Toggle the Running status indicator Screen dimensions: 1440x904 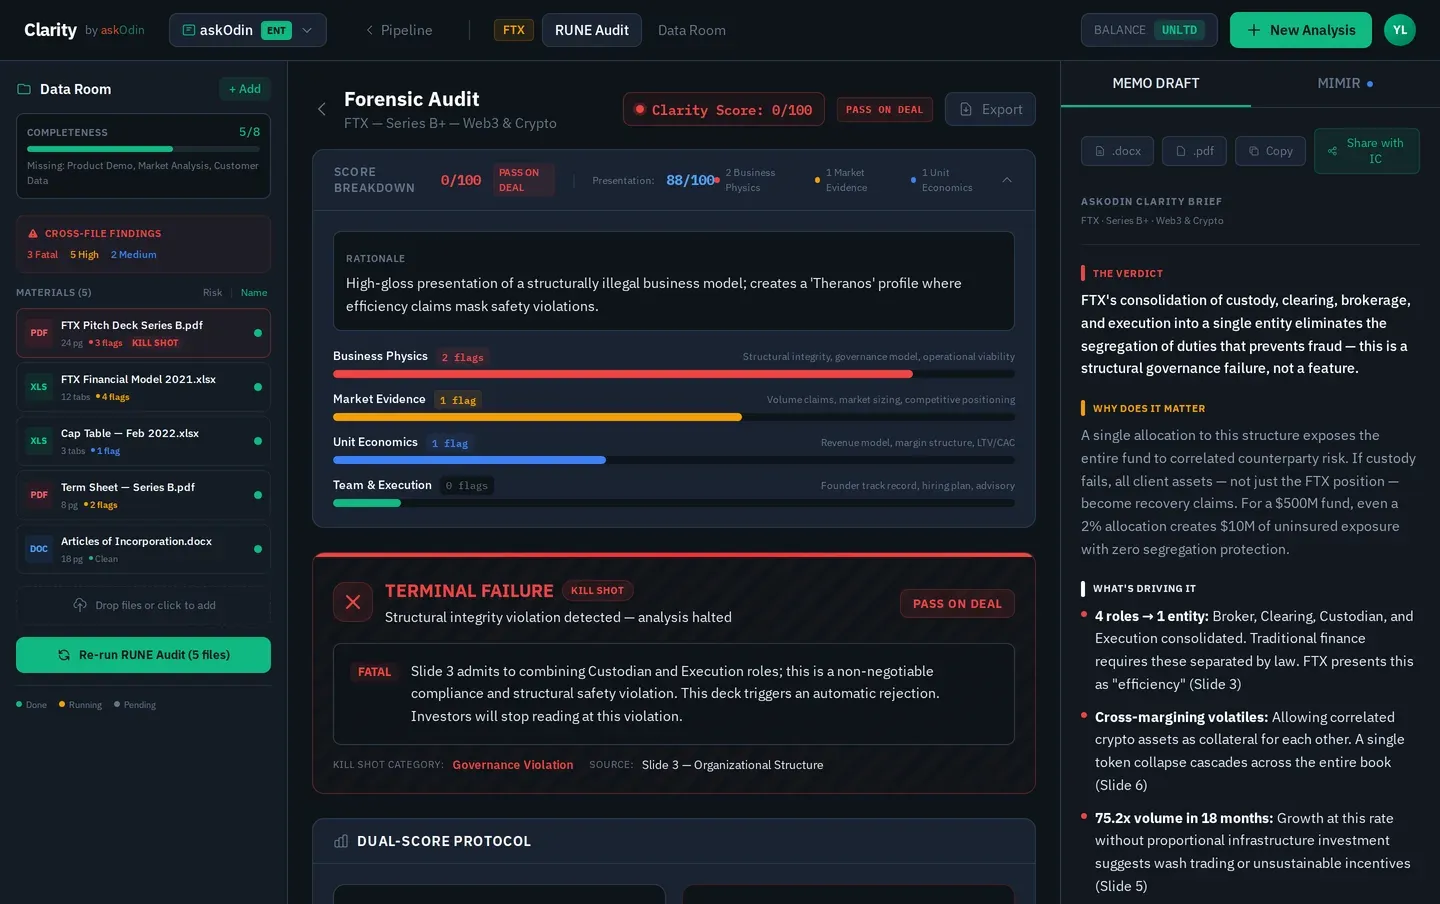point(78,705)
